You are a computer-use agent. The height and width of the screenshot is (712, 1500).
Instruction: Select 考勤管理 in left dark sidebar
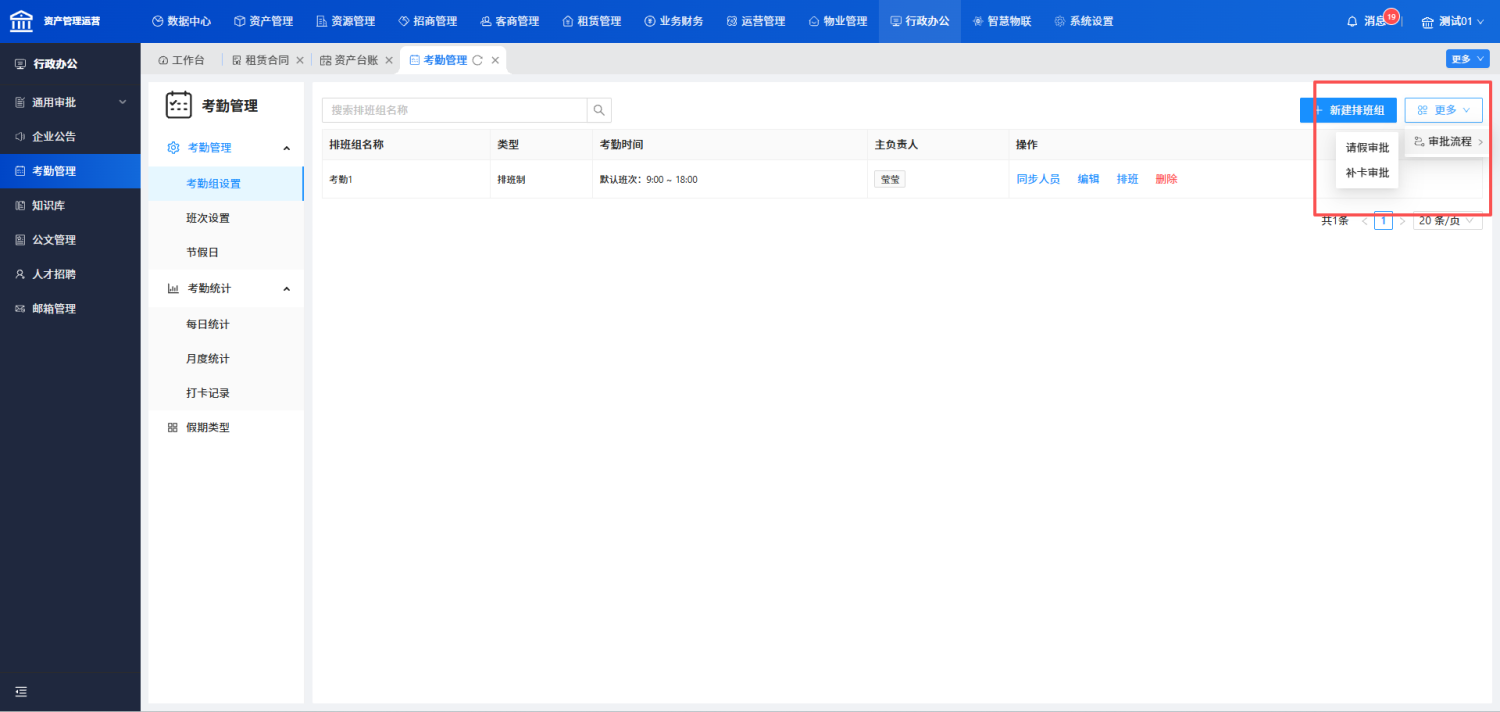(70, 171)
